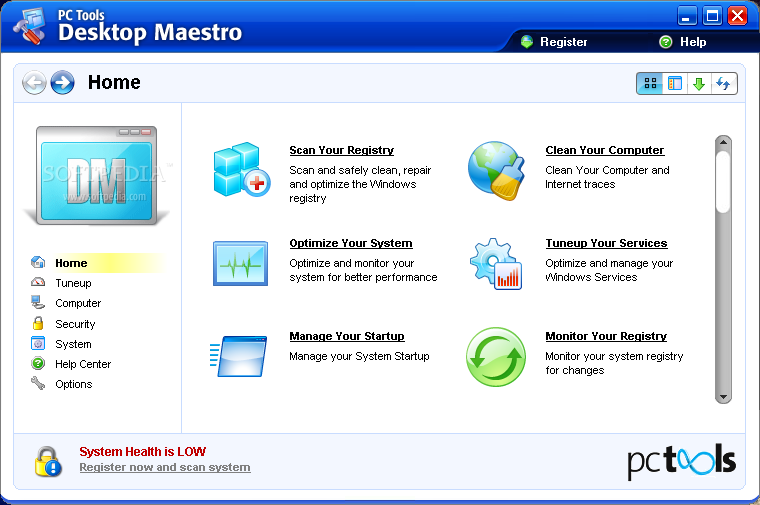Click the Monitor Your Registry green arrows icon
The image size is (760, 505).
click(x=496, y=357)
